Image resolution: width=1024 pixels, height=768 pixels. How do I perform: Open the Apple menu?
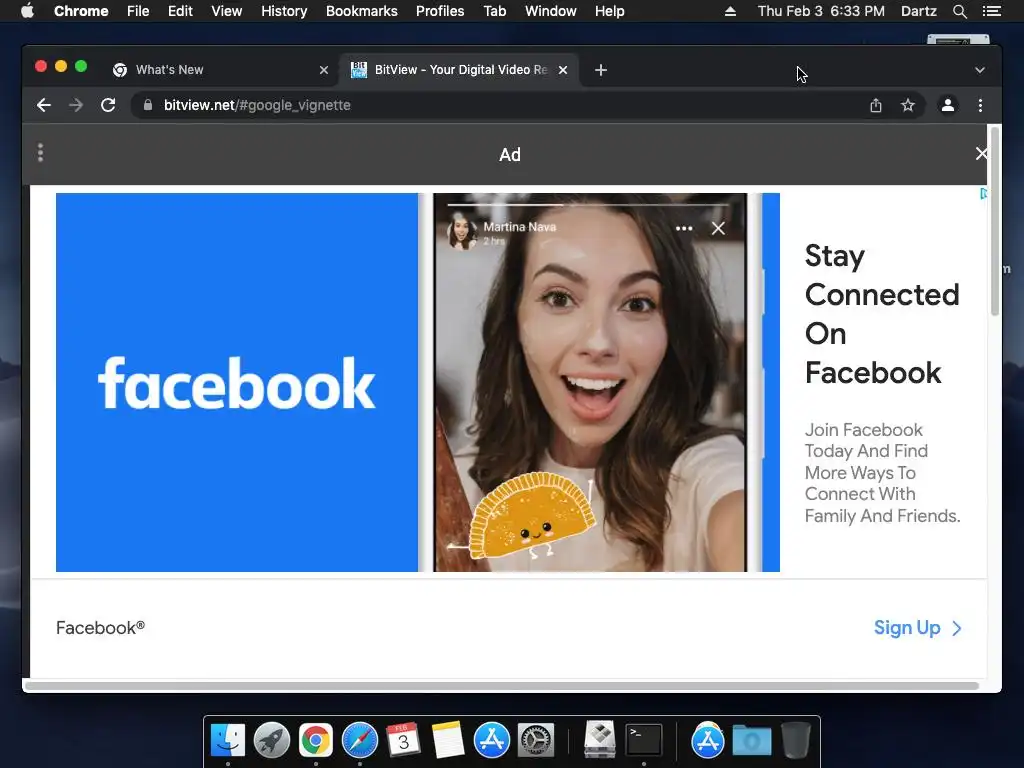click(x=27, y=11)
